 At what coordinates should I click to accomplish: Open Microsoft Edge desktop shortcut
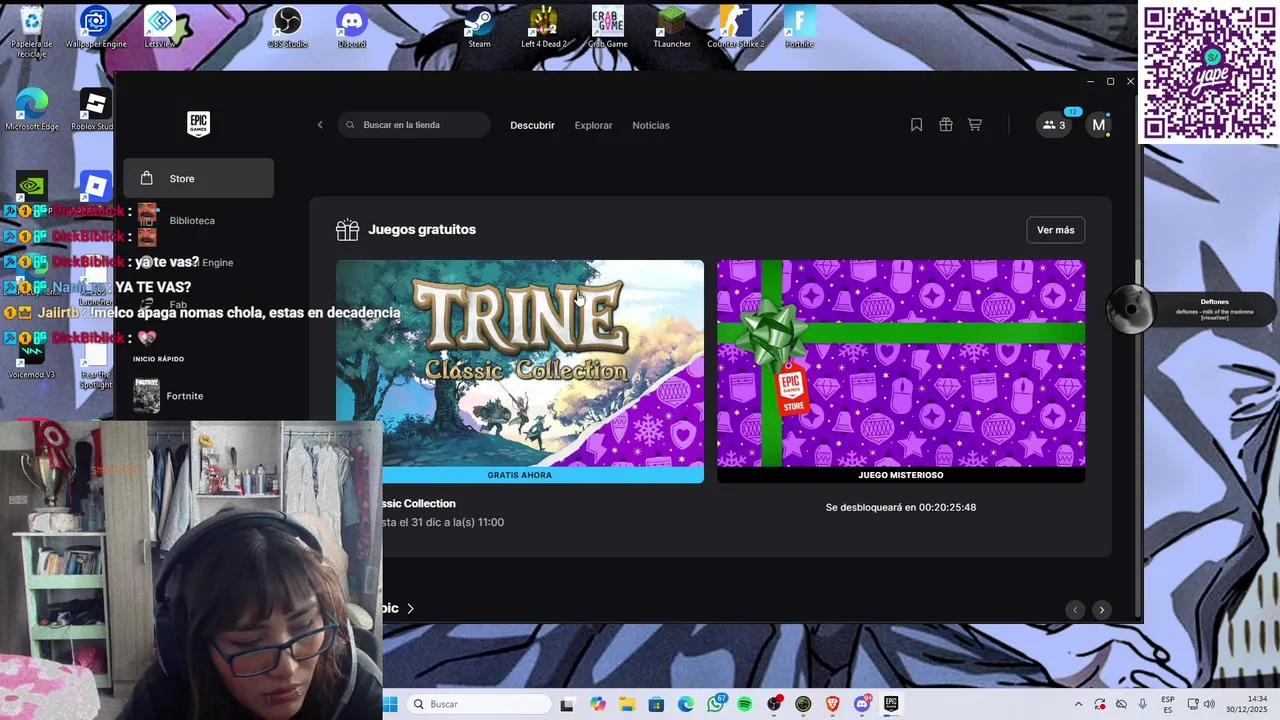click(32, 110)
